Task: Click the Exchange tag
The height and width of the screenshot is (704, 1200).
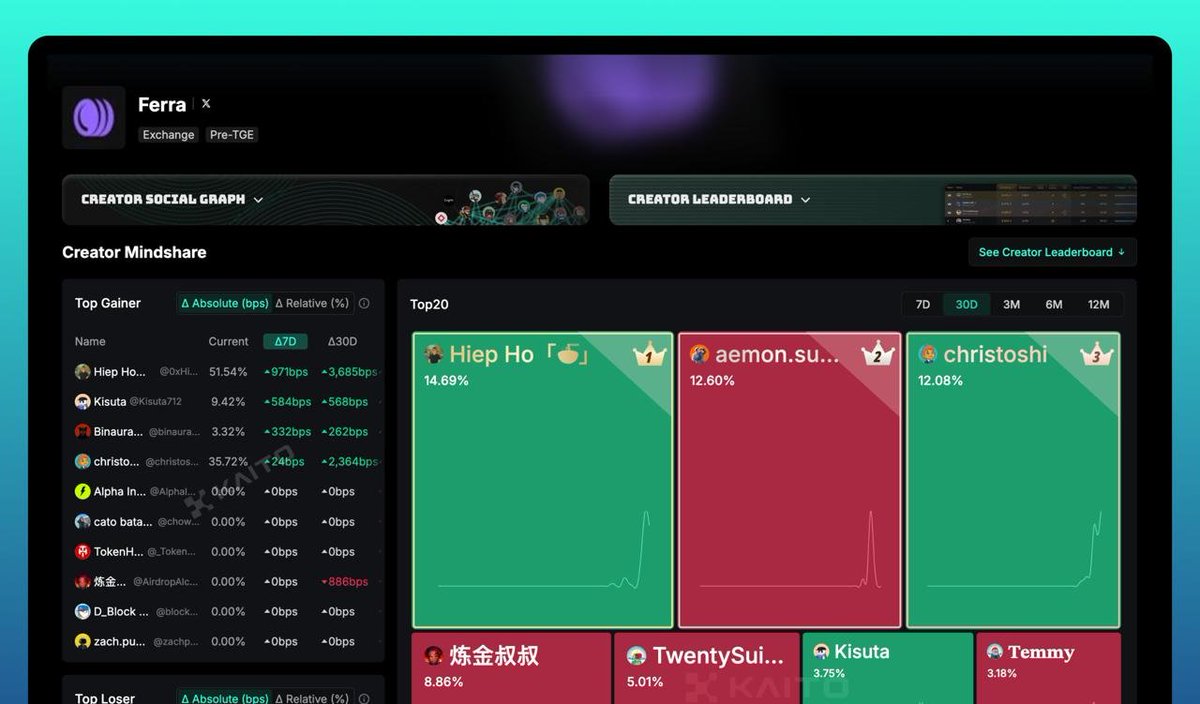Action: [x=168, y=135]
